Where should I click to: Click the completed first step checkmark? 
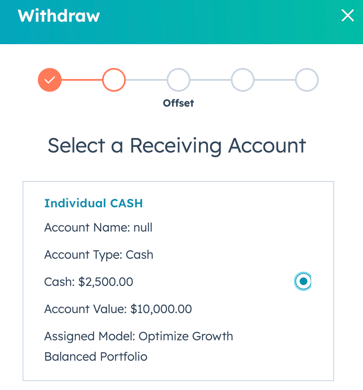(x=50, y=80)
